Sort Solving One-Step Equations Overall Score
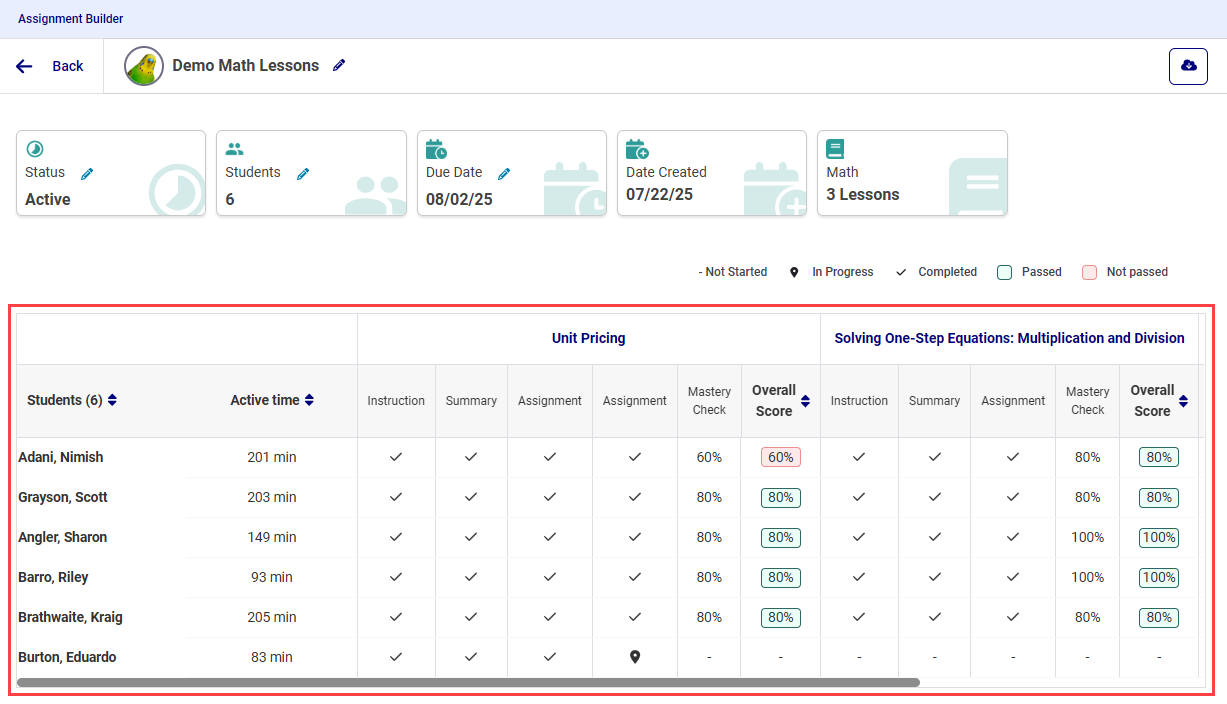1227x704 pixels. 1183,401
